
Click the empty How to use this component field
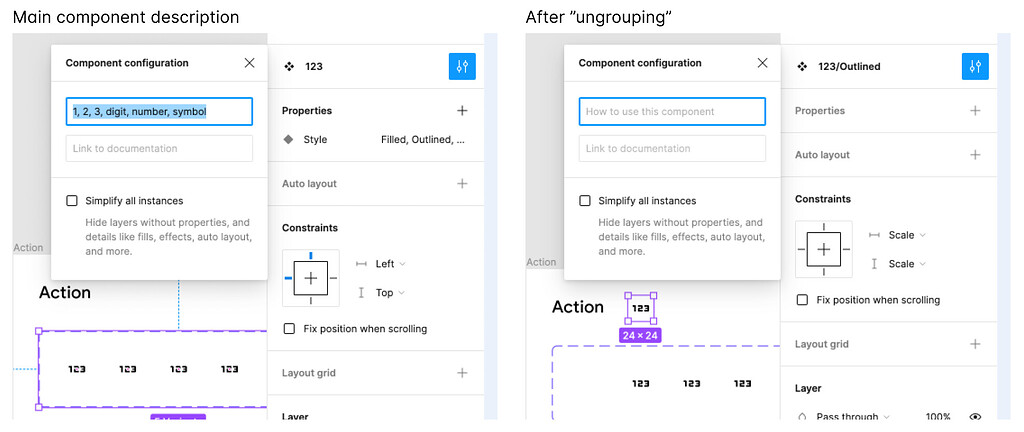coord(672,112)
